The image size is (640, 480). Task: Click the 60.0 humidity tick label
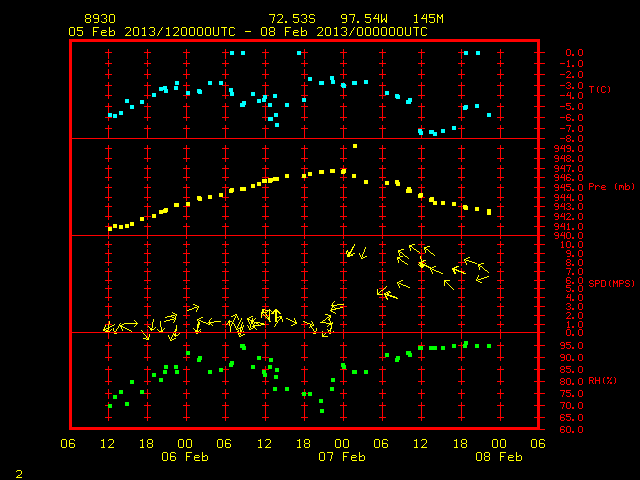[x=571, y=430]
